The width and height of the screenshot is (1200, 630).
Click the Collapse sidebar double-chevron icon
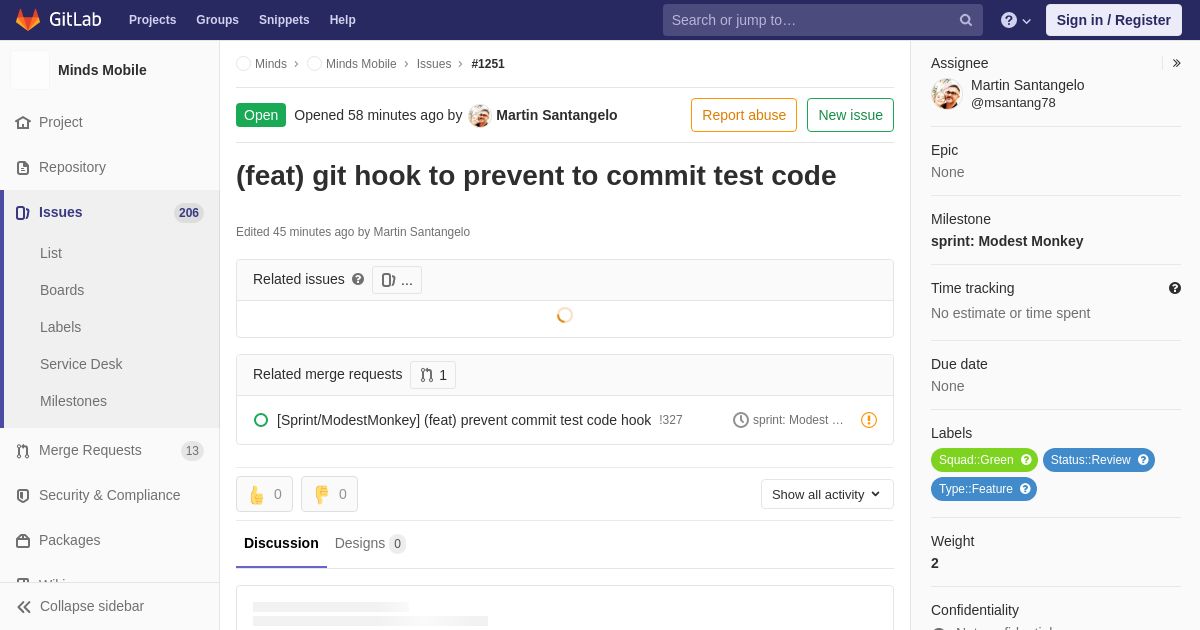[24, 606]
